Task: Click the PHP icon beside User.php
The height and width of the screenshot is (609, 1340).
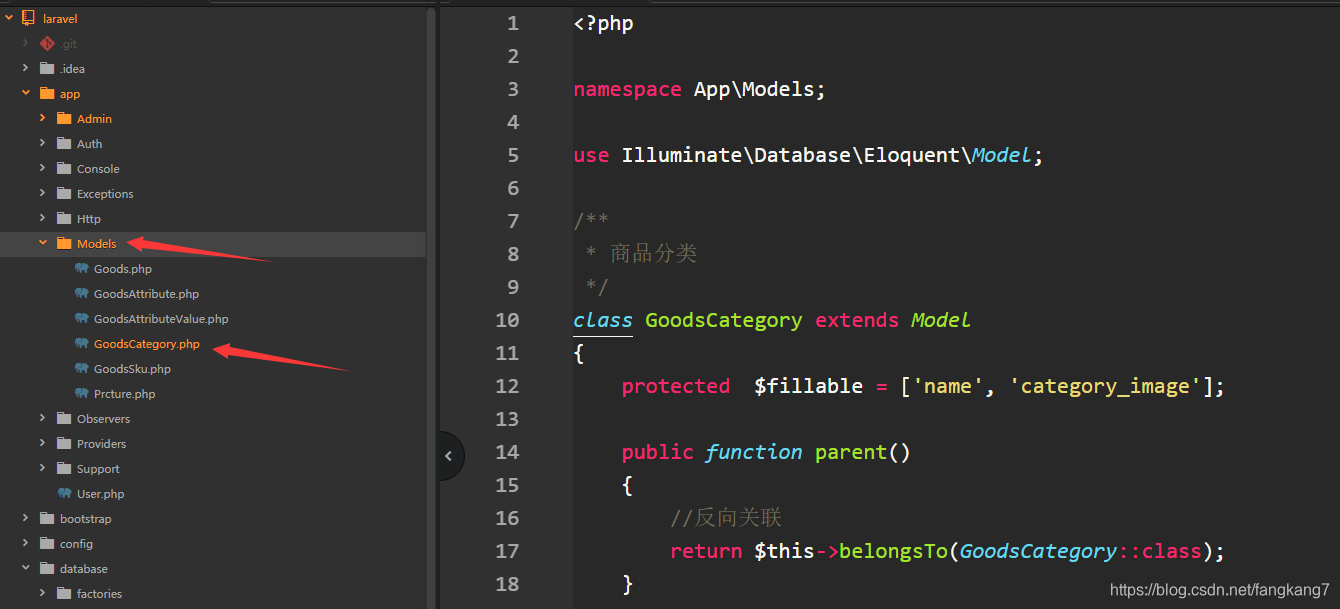Action: pyautogui.click(x=64, y=494)
